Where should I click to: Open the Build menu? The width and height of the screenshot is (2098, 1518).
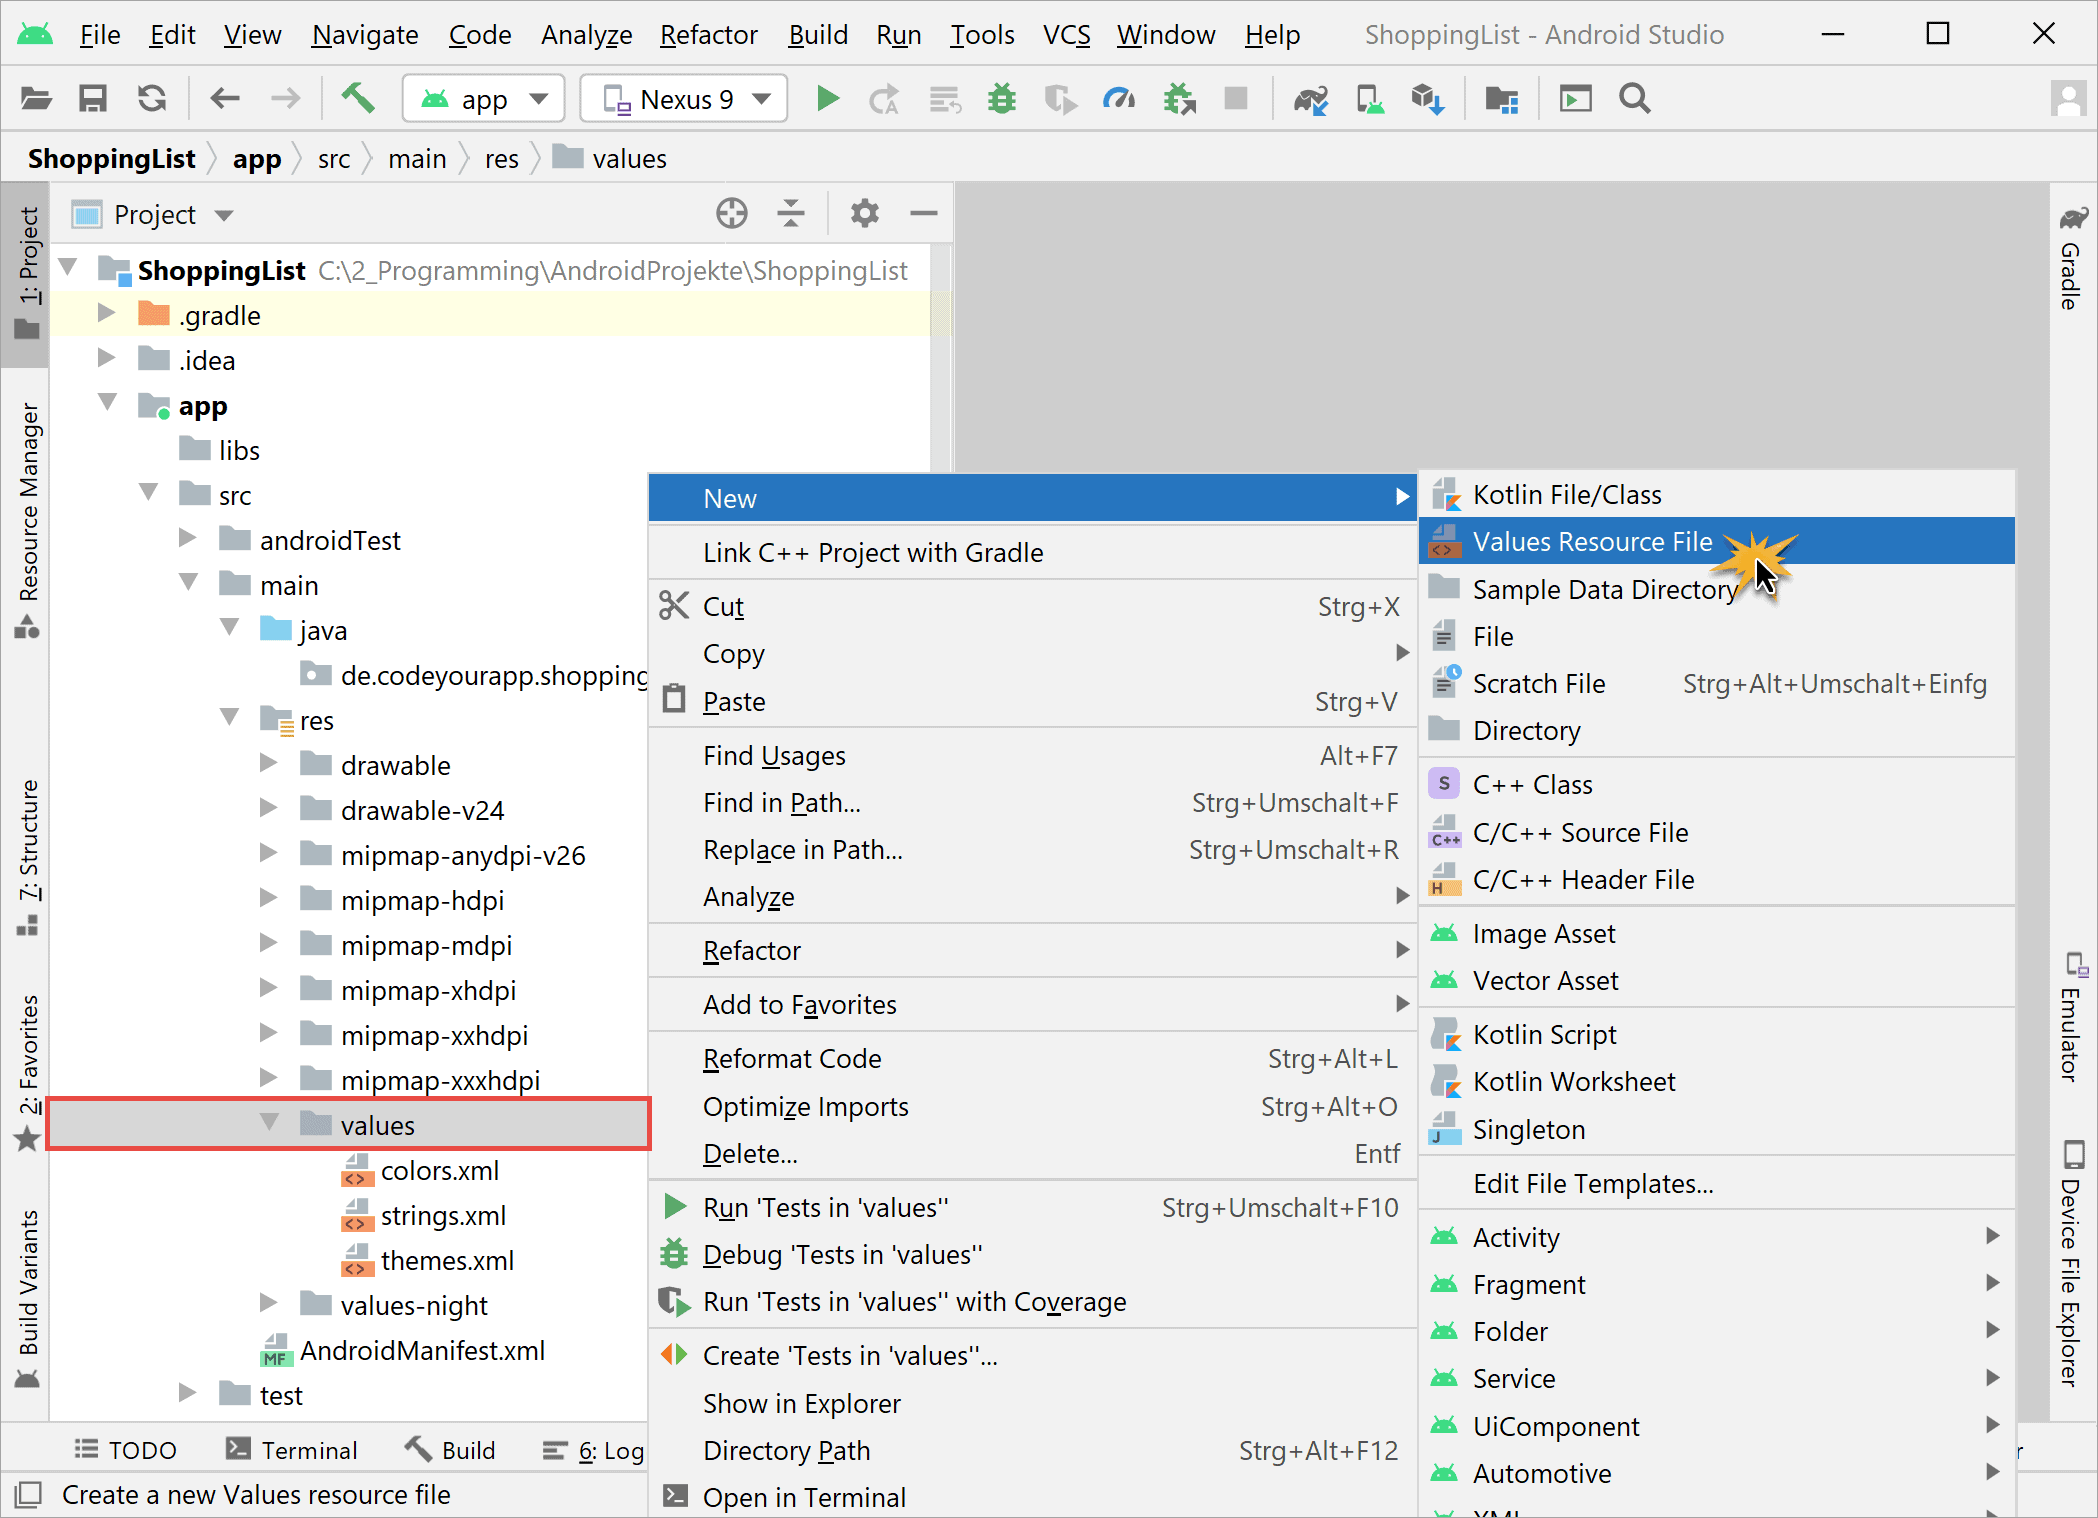(818, 35)
